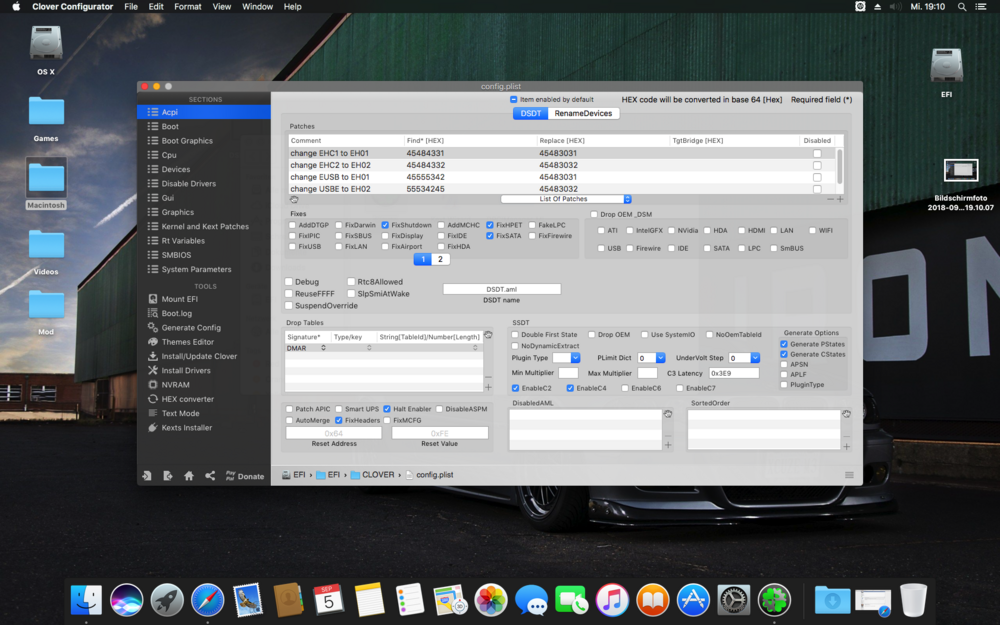
Task: Open the NVRAM tool
Action: click(x=175, y=385)
